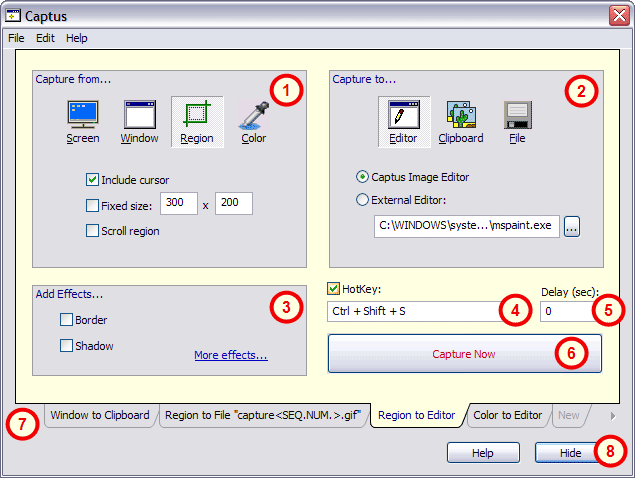Image resolution: width=635 pixels, height=478 pixels.
Task: Set capture destination to File icon
Action: 516,116
